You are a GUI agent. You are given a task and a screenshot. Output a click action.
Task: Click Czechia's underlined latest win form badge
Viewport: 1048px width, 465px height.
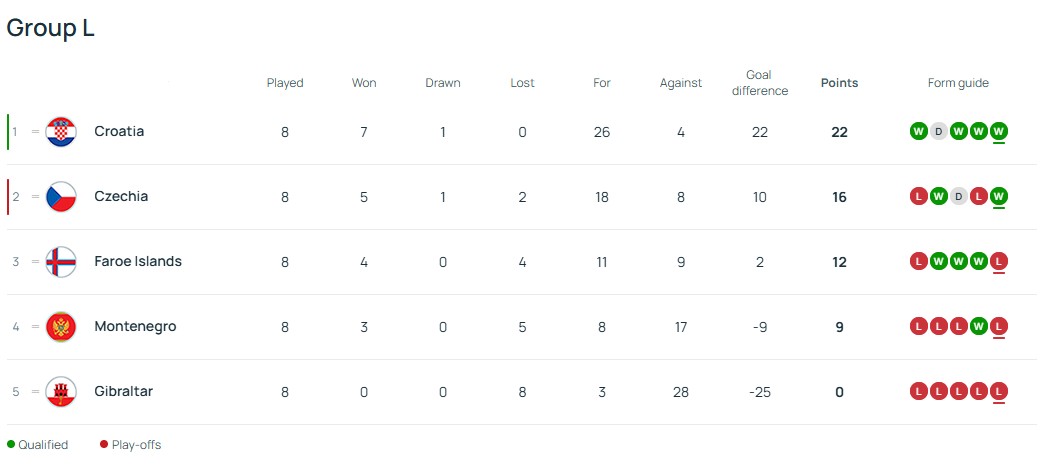pyautogui.click(x=999, y=197)
